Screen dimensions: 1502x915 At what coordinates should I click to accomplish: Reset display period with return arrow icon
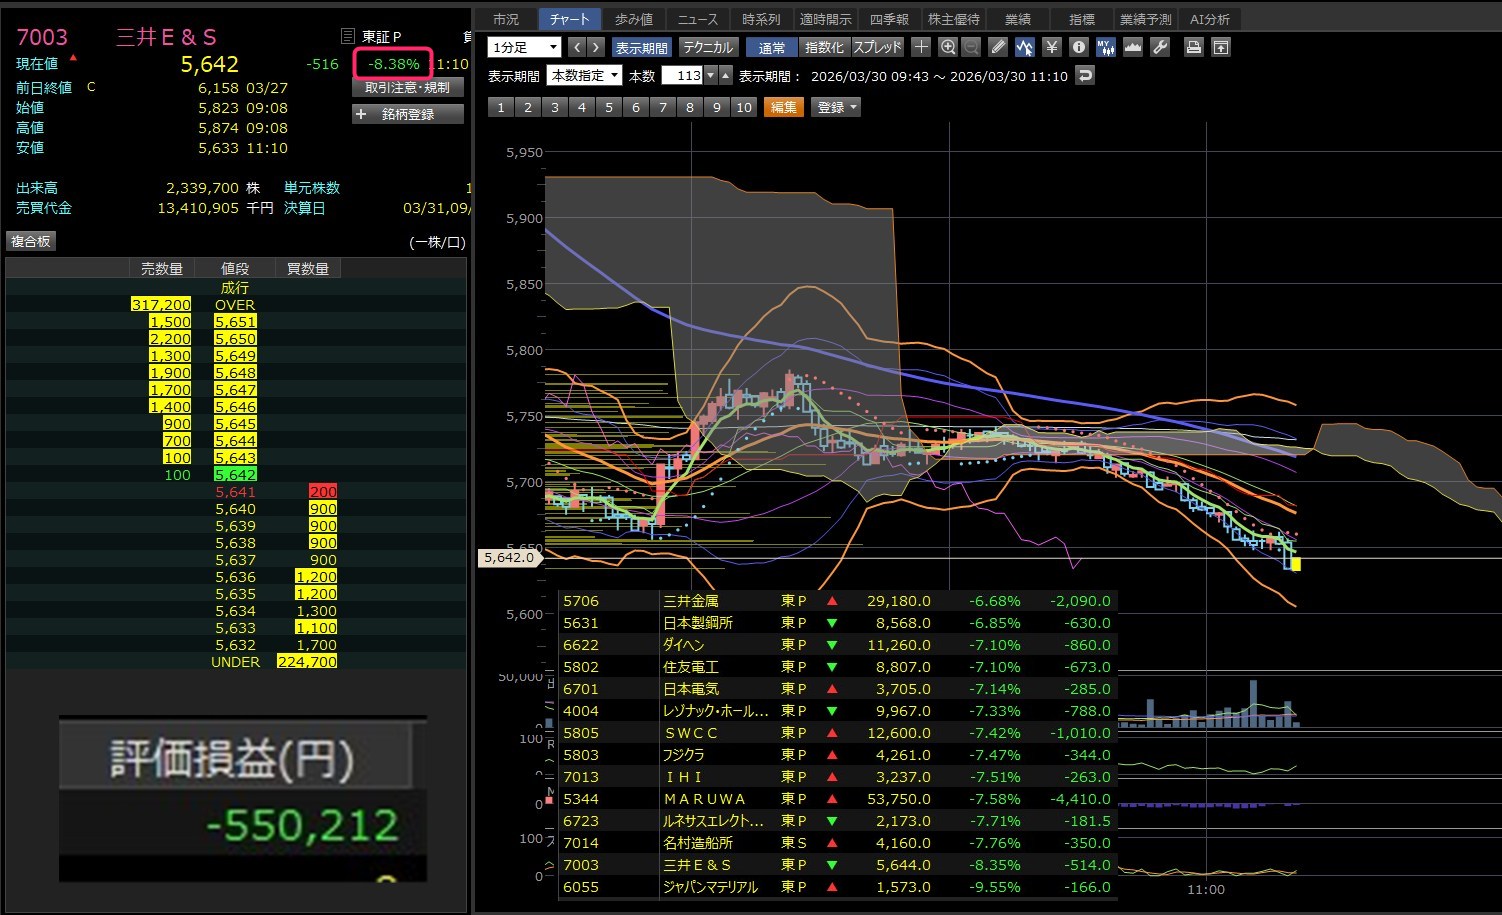click(x=1085, y=76)
